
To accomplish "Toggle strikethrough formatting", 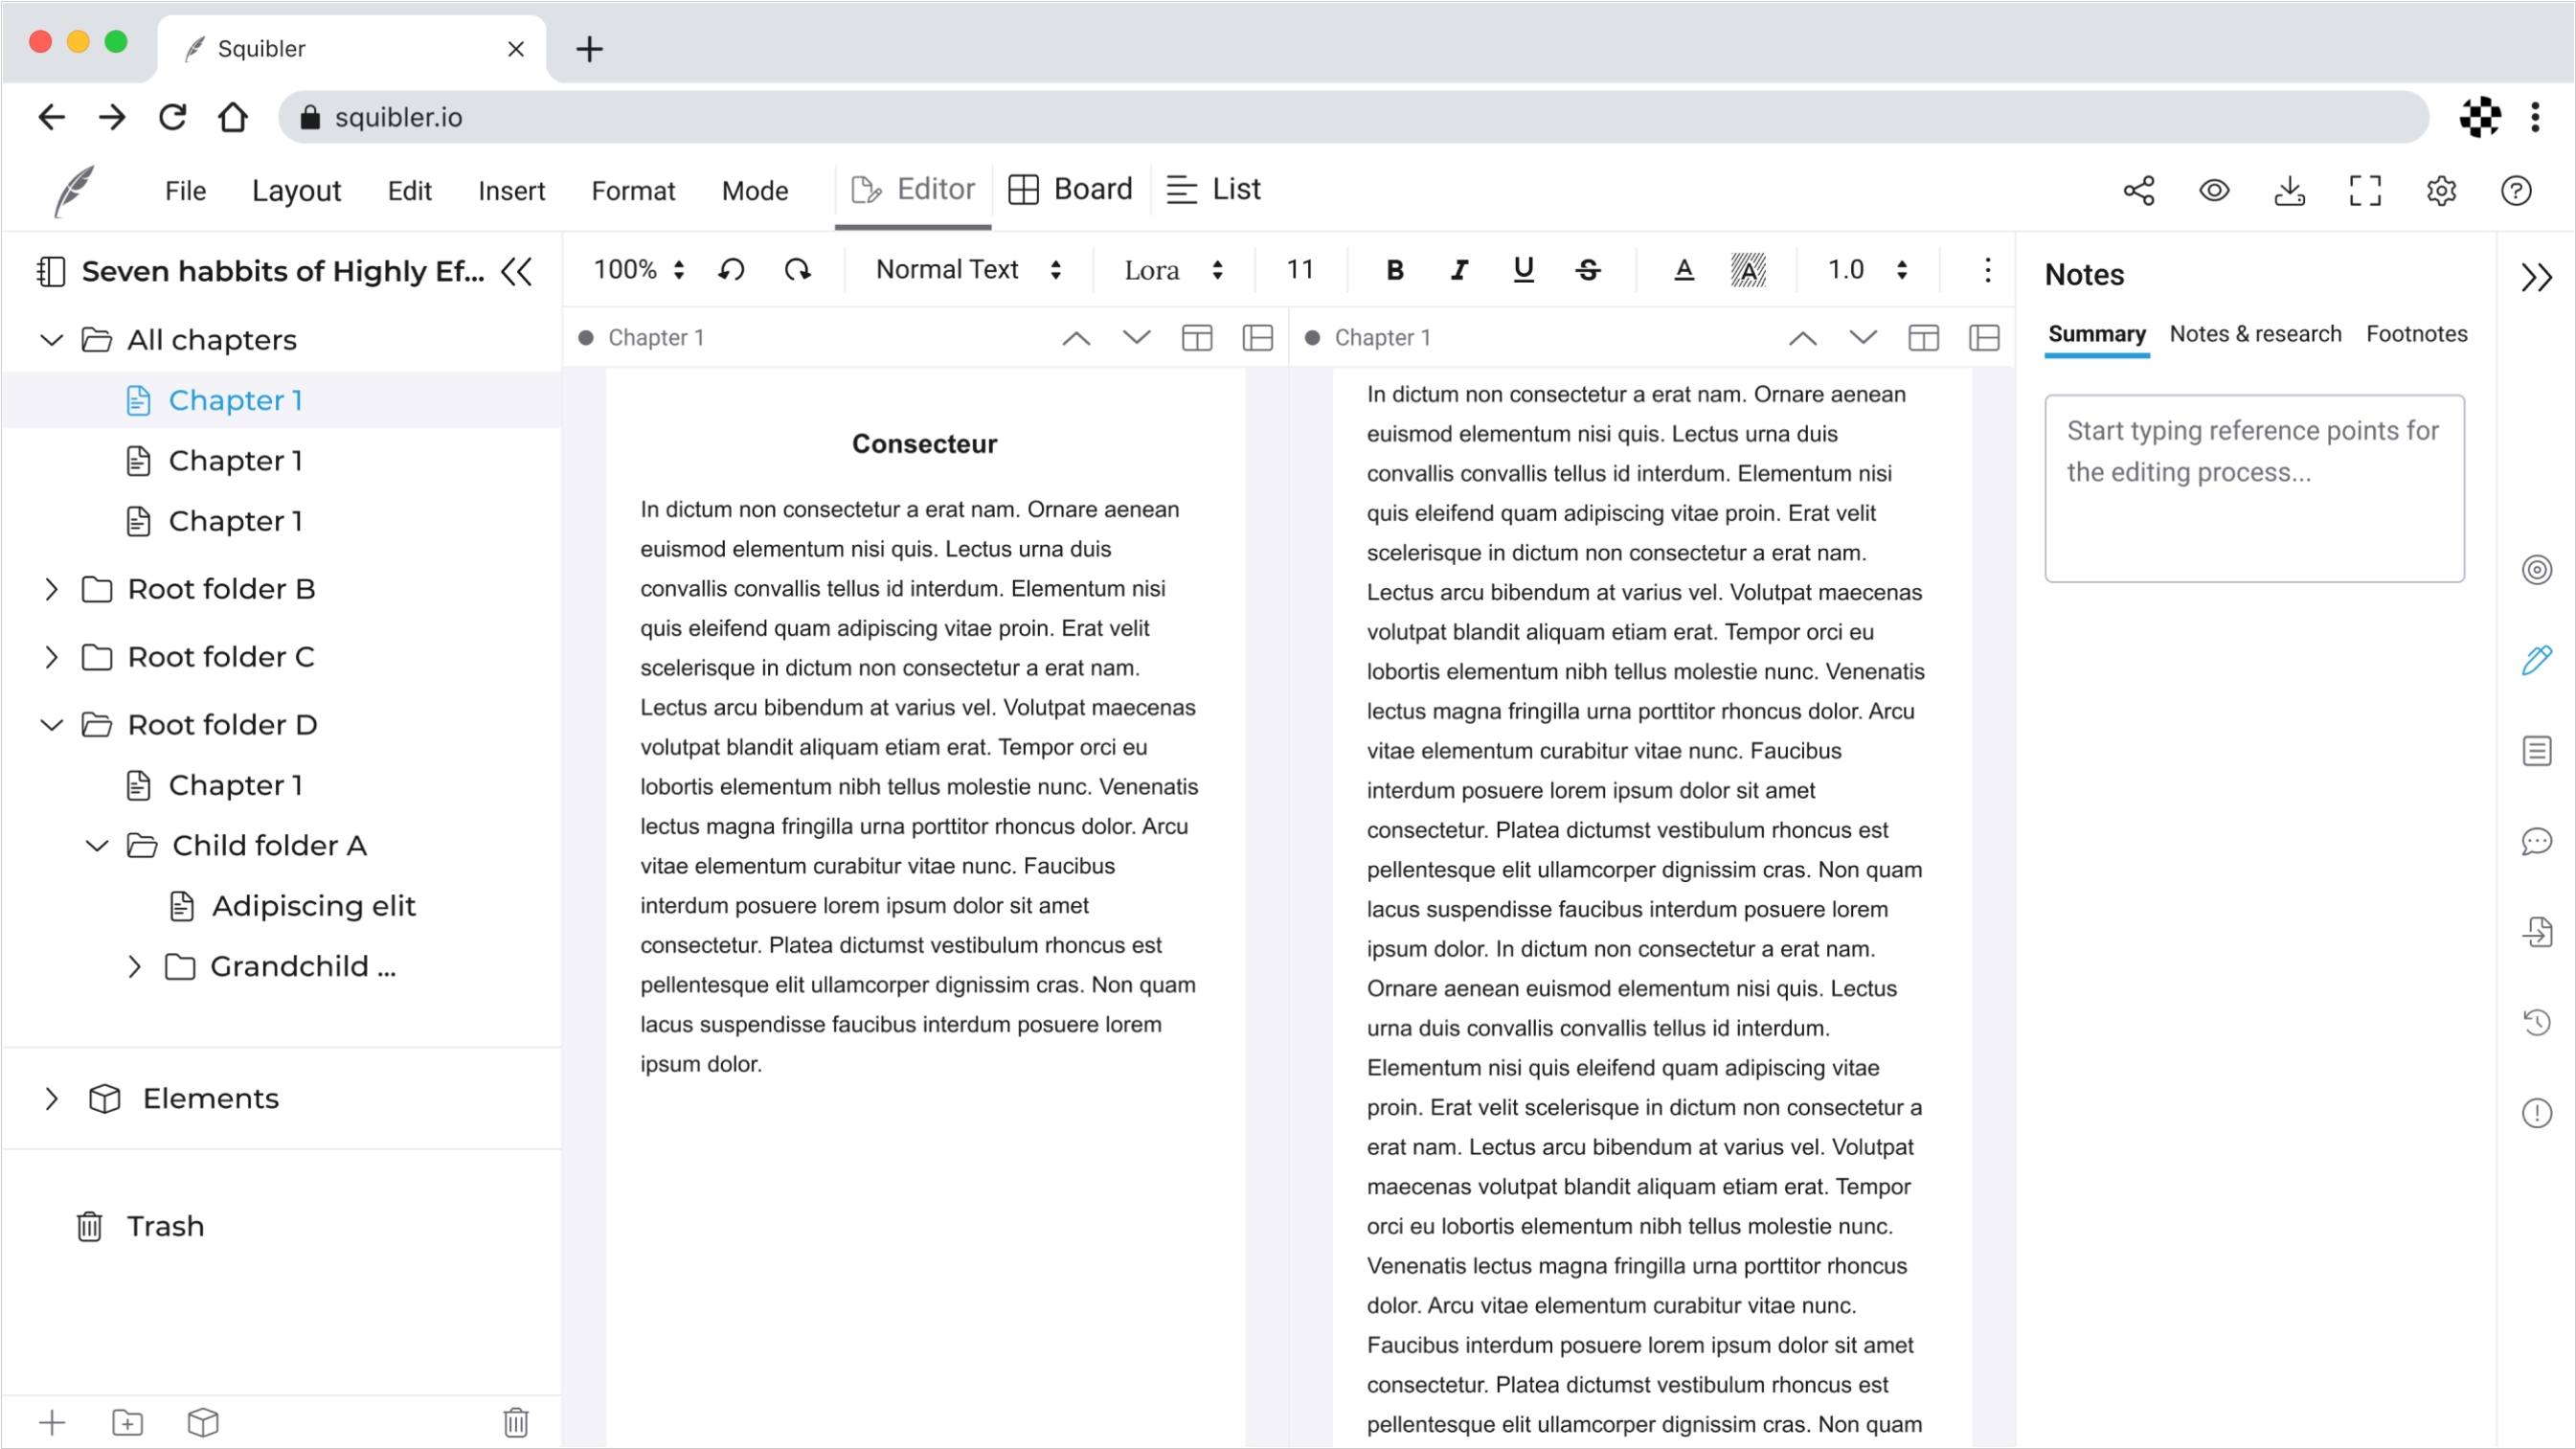I will 1588,269.
